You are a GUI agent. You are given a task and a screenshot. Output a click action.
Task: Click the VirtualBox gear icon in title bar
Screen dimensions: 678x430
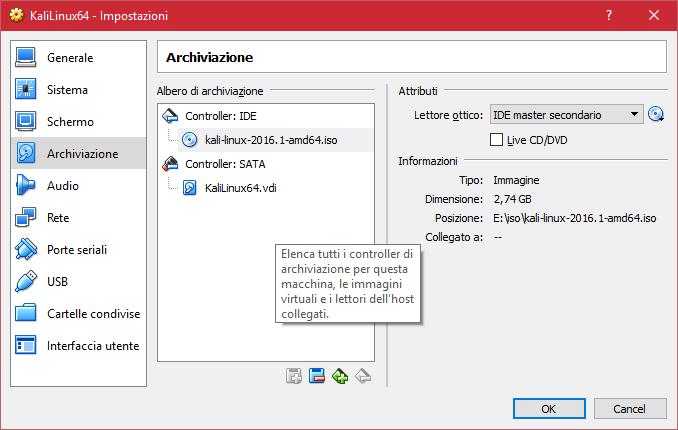click(x=16, y=15)
